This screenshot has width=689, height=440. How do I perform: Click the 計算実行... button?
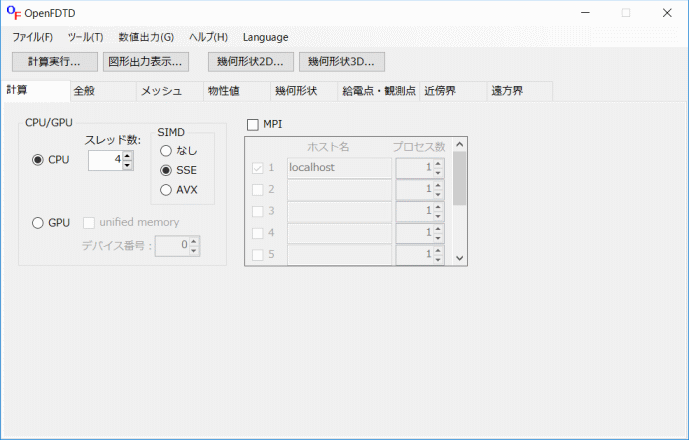54,62
